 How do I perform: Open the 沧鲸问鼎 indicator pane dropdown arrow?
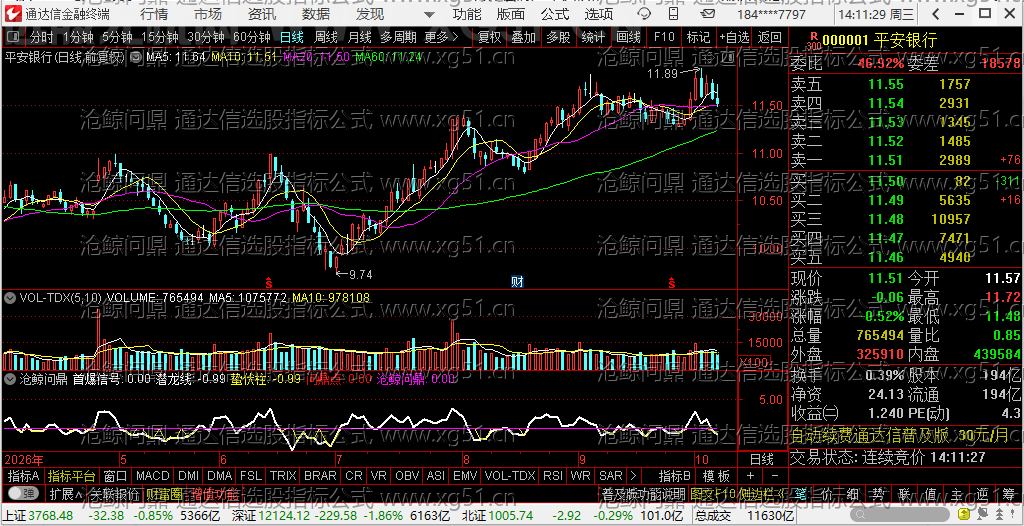coord(10,378)
